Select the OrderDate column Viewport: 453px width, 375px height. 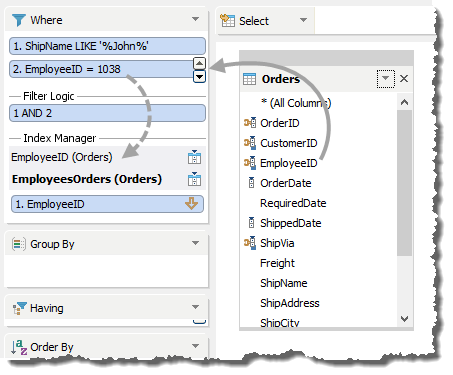[x=286, y=183]
